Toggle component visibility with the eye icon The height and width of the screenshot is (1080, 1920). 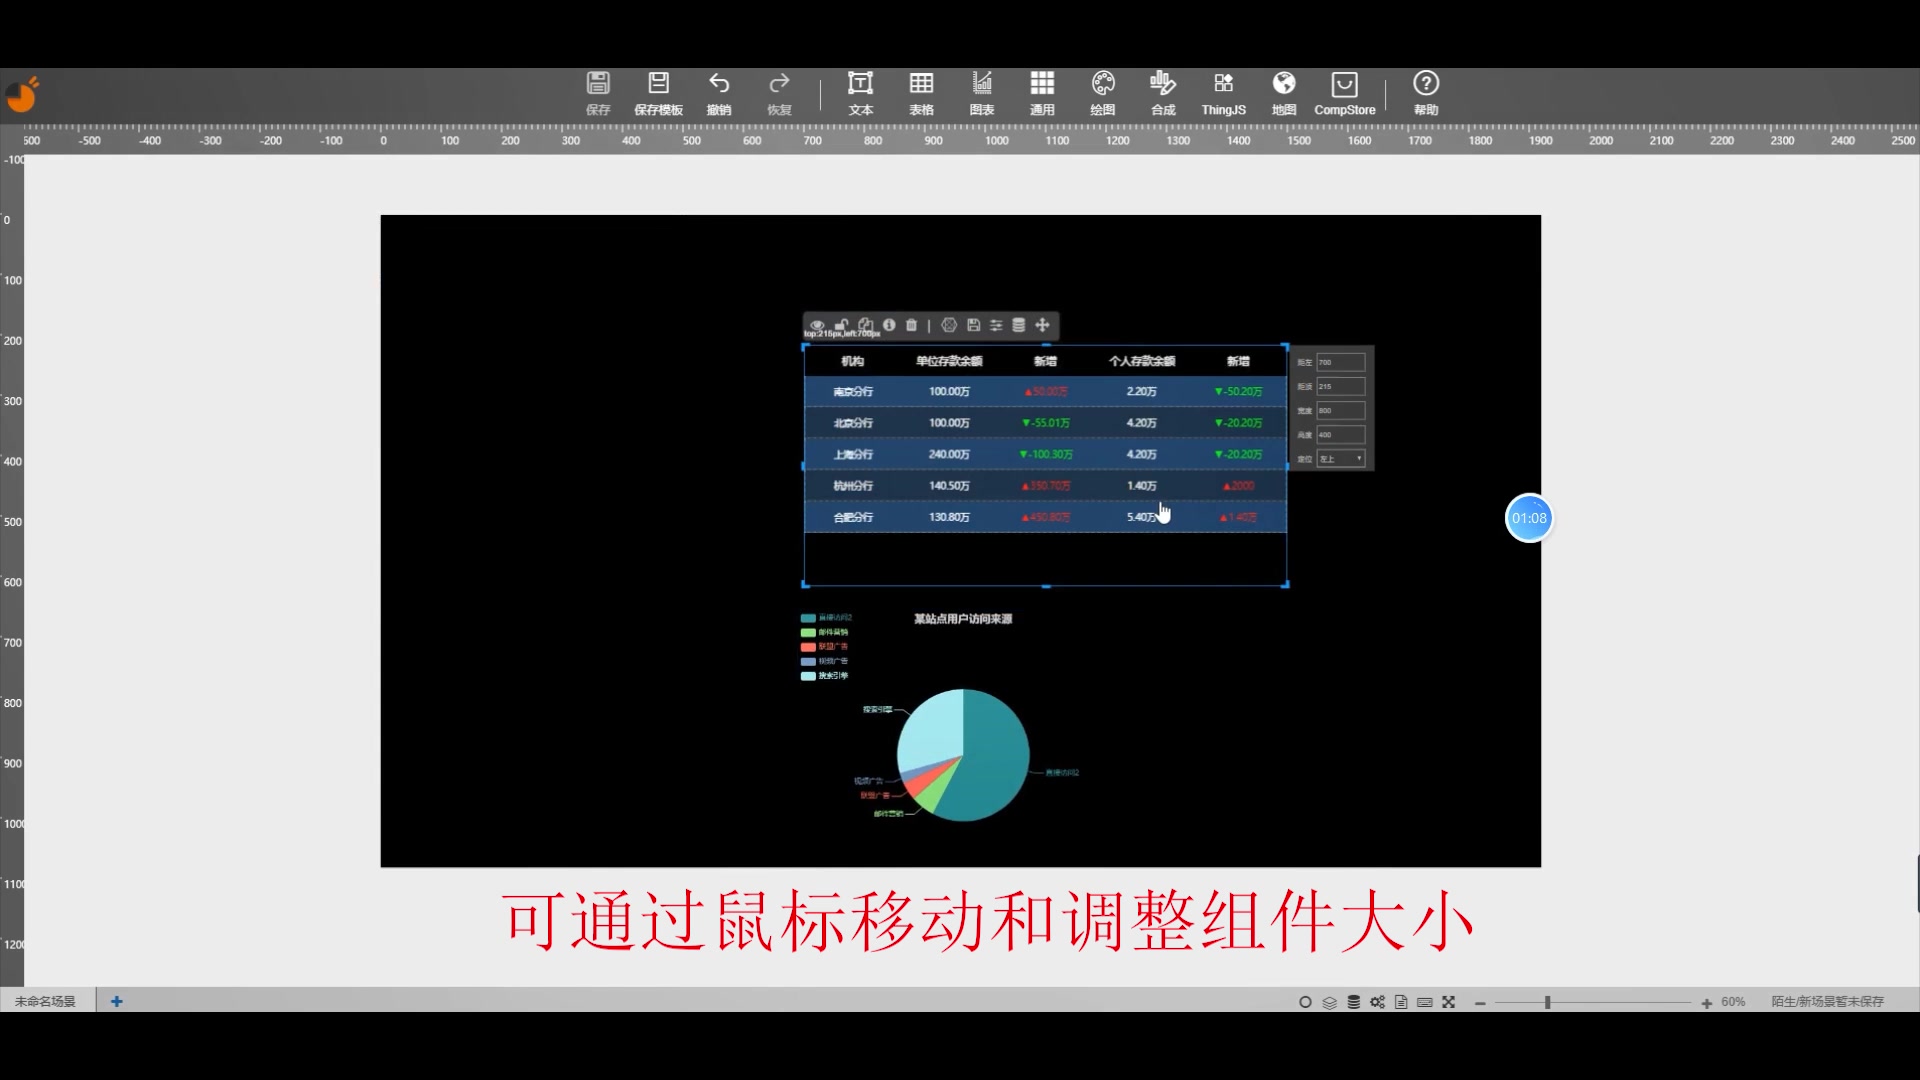tap(817, 325)
